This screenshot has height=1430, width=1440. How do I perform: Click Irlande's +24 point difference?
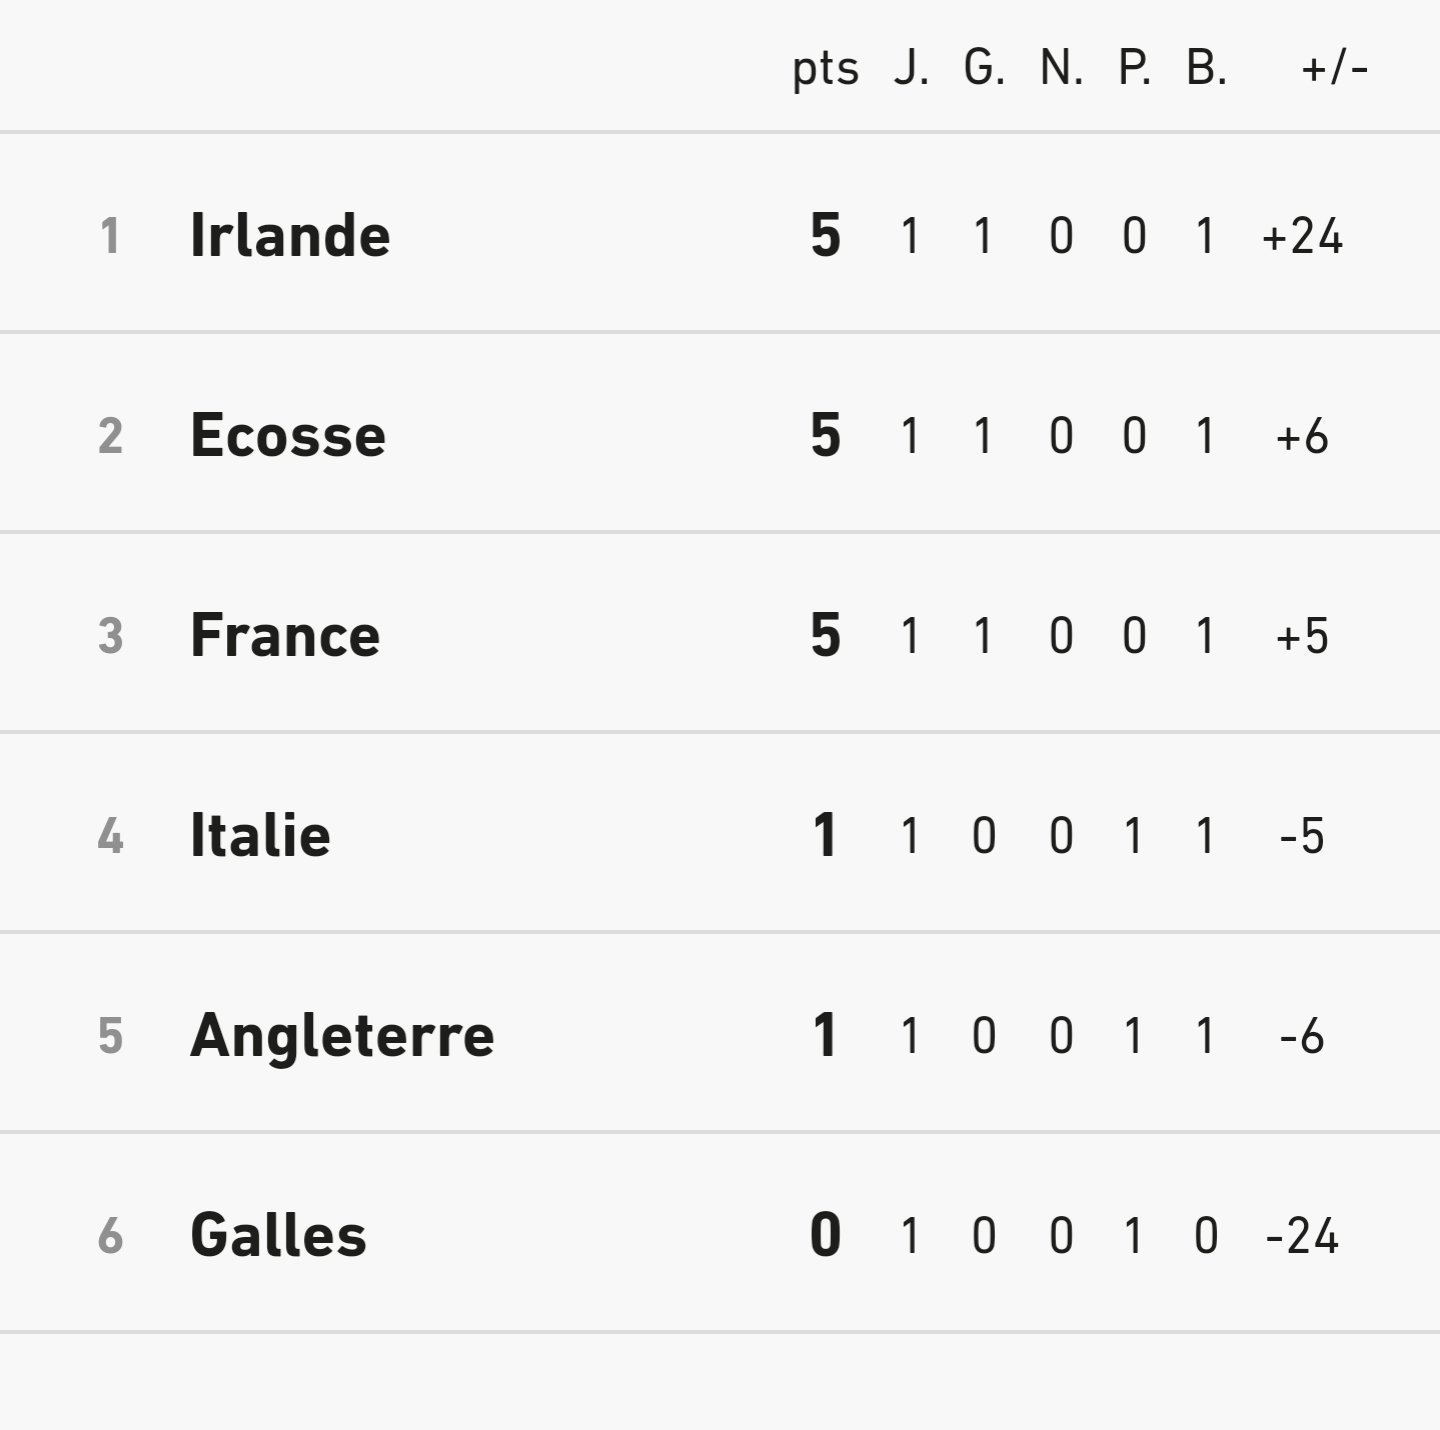(x=1302, y=236)
